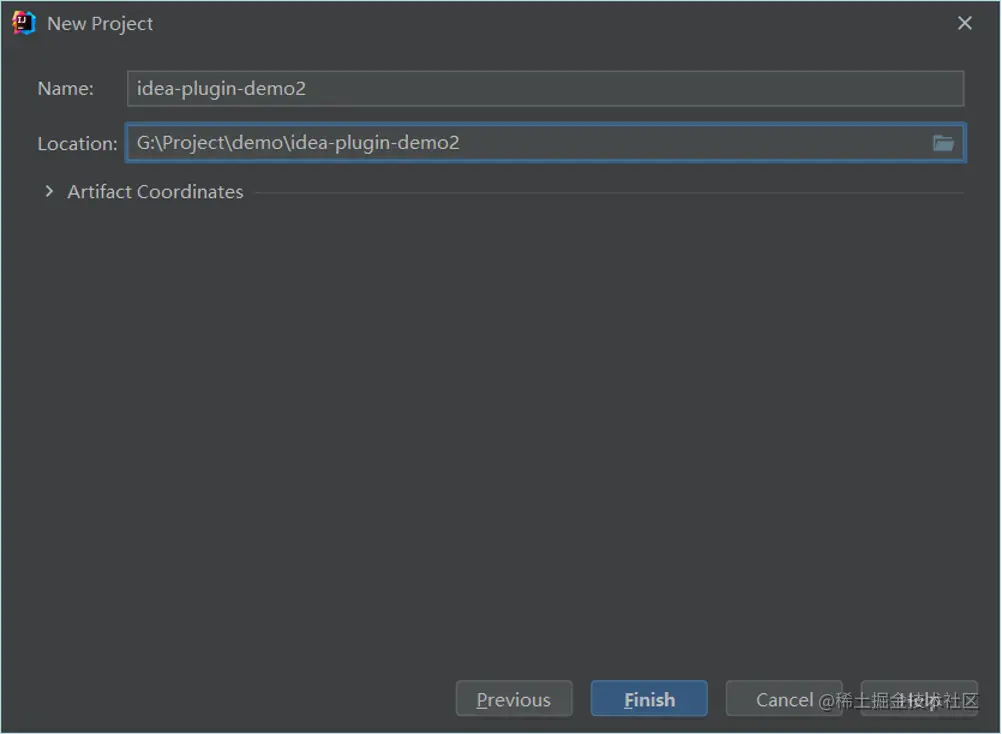
Task: Click the IntelliJ IDEA logo in the title bar
Action: 24,23
